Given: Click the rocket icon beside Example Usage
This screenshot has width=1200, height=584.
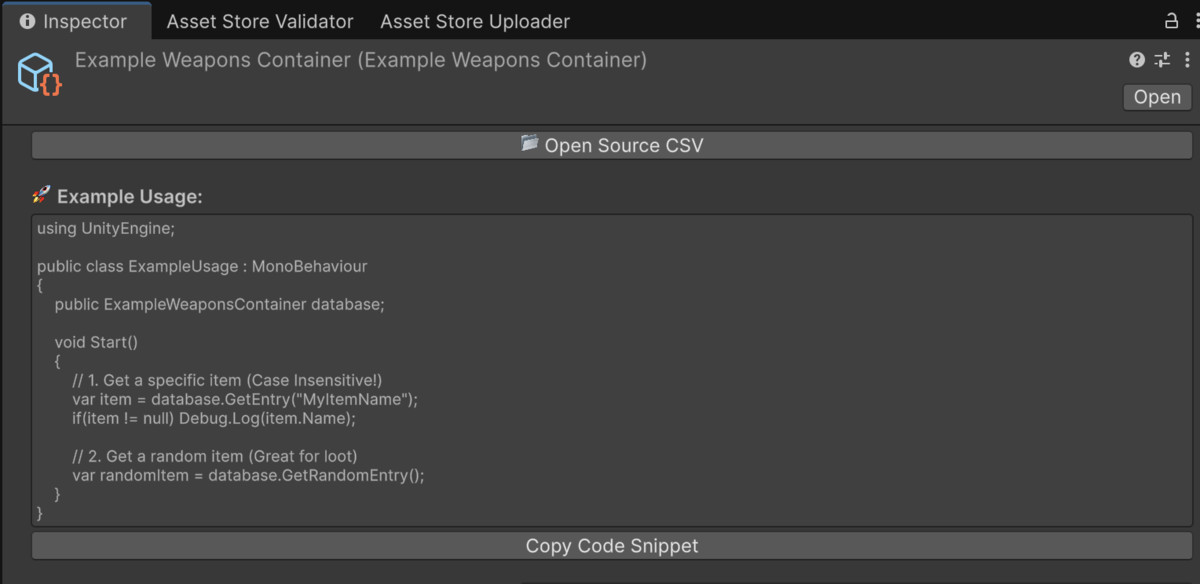Looking at the screenshot, I should click(x=41, y=195).
